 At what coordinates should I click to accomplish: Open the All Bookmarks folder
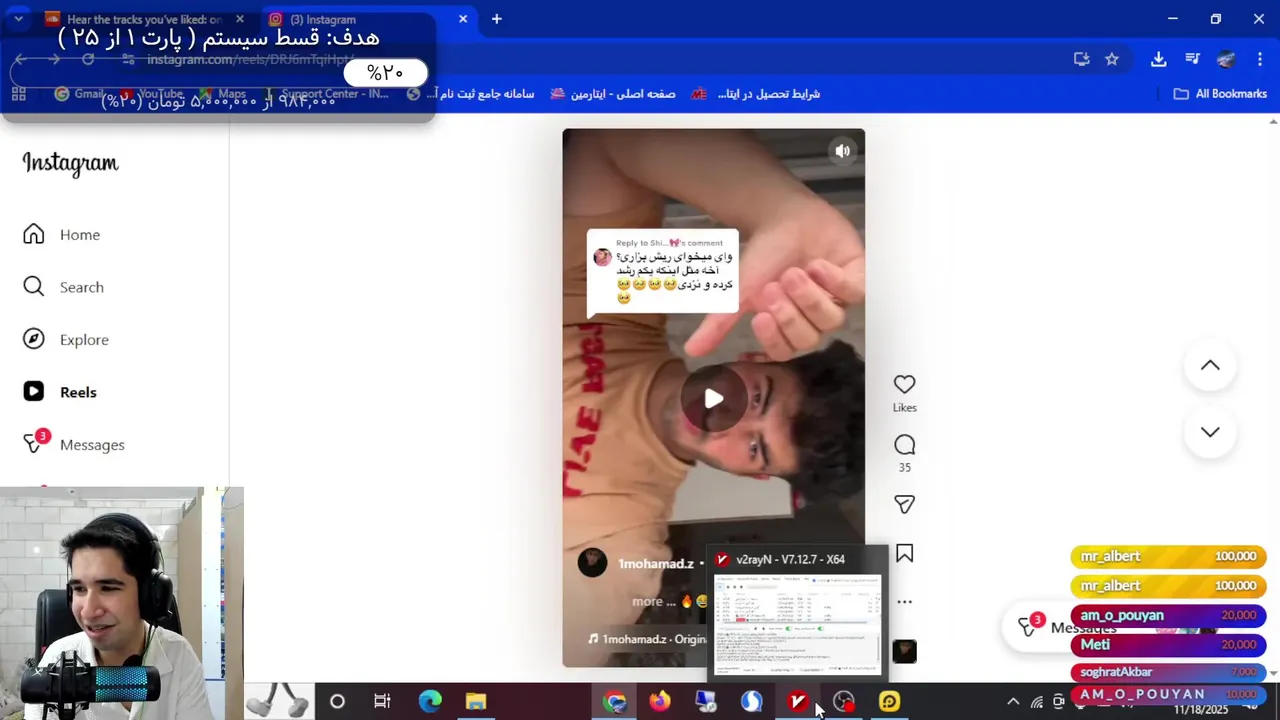tap(1220, 93)
